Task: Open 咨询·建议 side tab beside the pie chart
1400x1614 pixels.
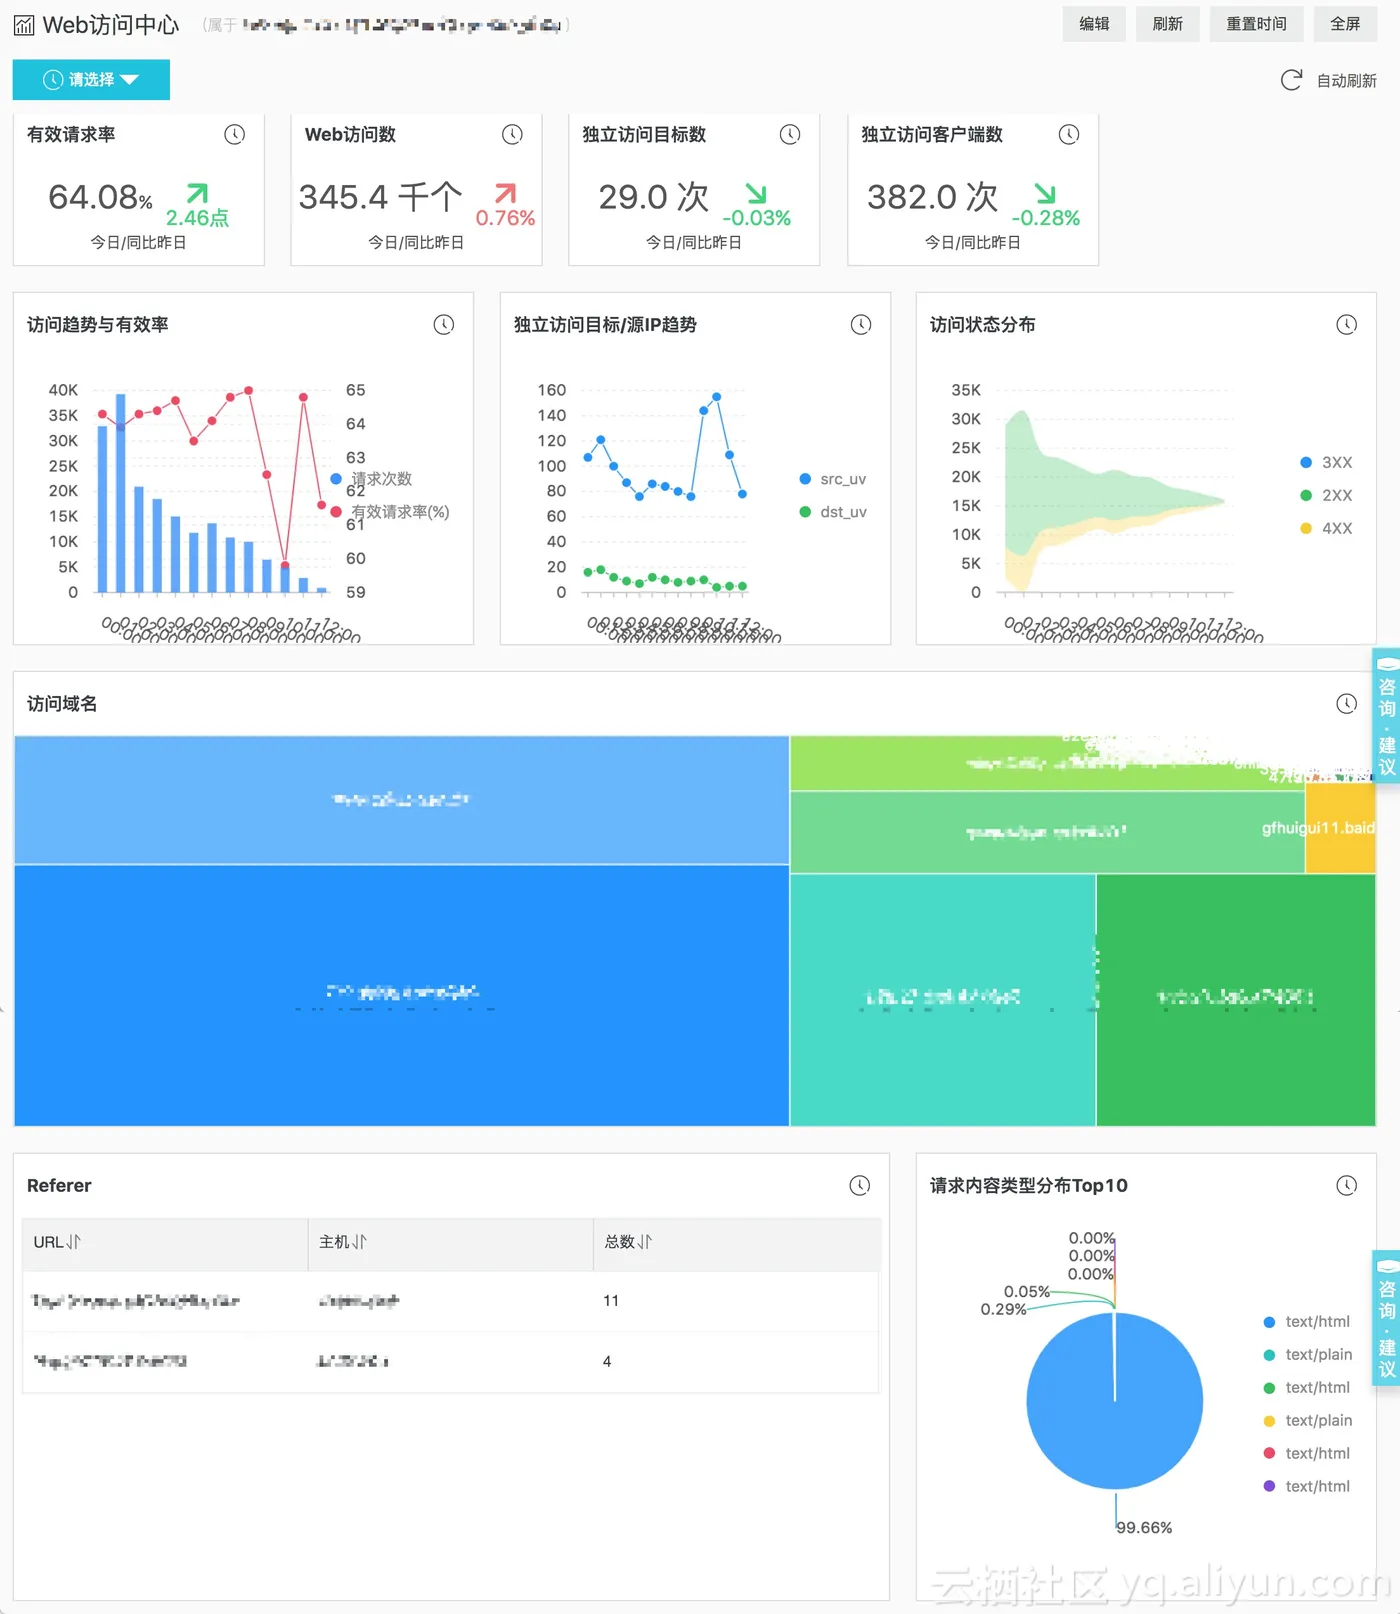Action: coord(1387,1317)
